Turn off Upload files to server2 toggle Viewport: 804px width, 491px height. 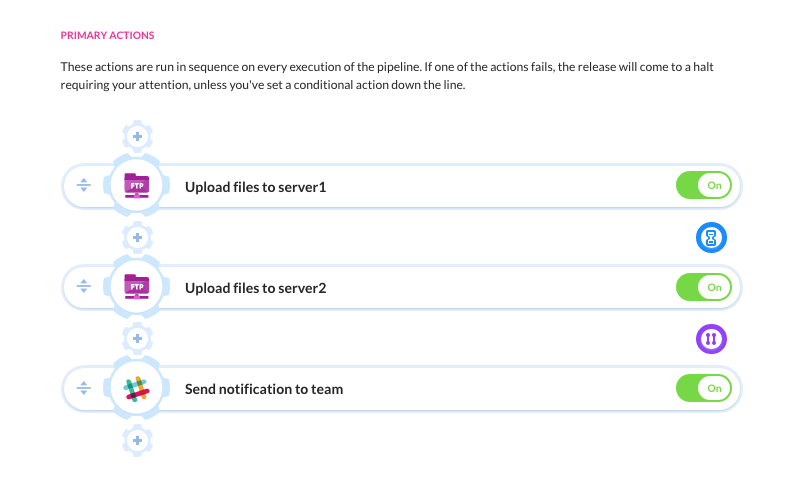704,287
